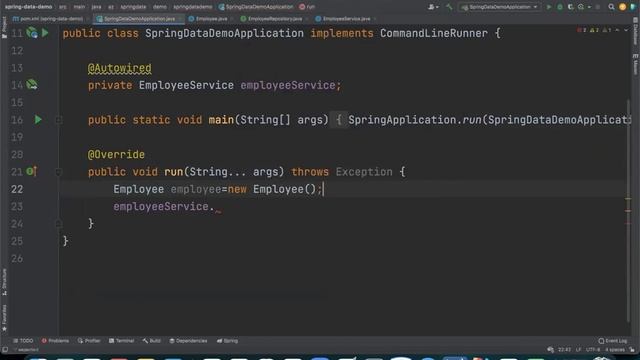Click the @Override annotation
This screenshot has width=640, height=360.
[116, 154]
